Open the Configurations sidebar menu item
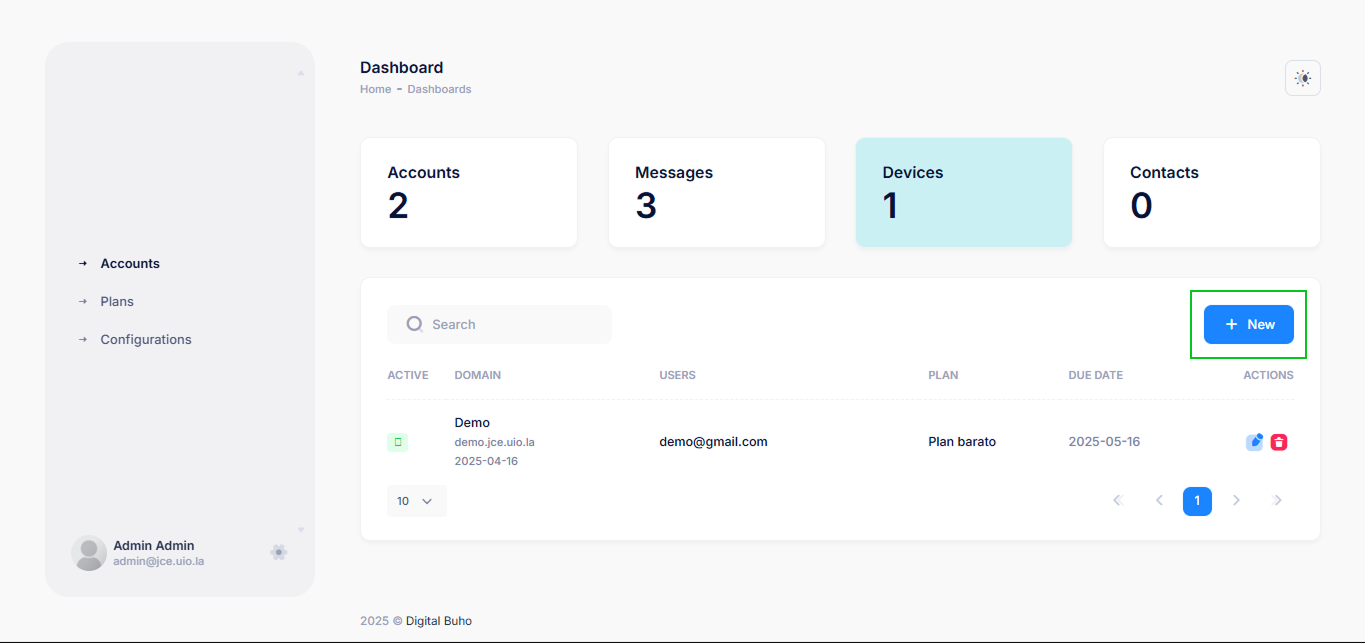This screenshot has width=1365, height=643. pos(146,340)
